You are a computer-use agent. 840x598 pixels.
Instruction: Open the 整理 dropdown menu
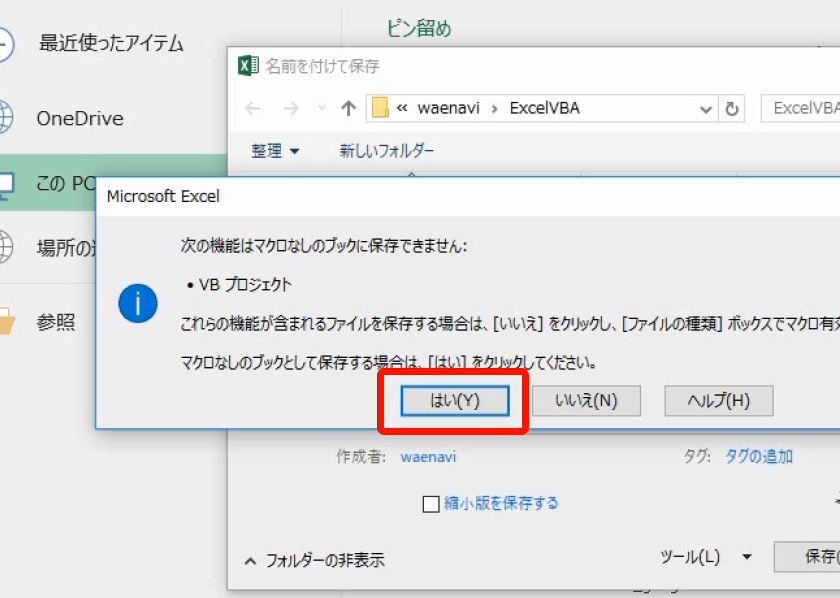pos(275,151)
